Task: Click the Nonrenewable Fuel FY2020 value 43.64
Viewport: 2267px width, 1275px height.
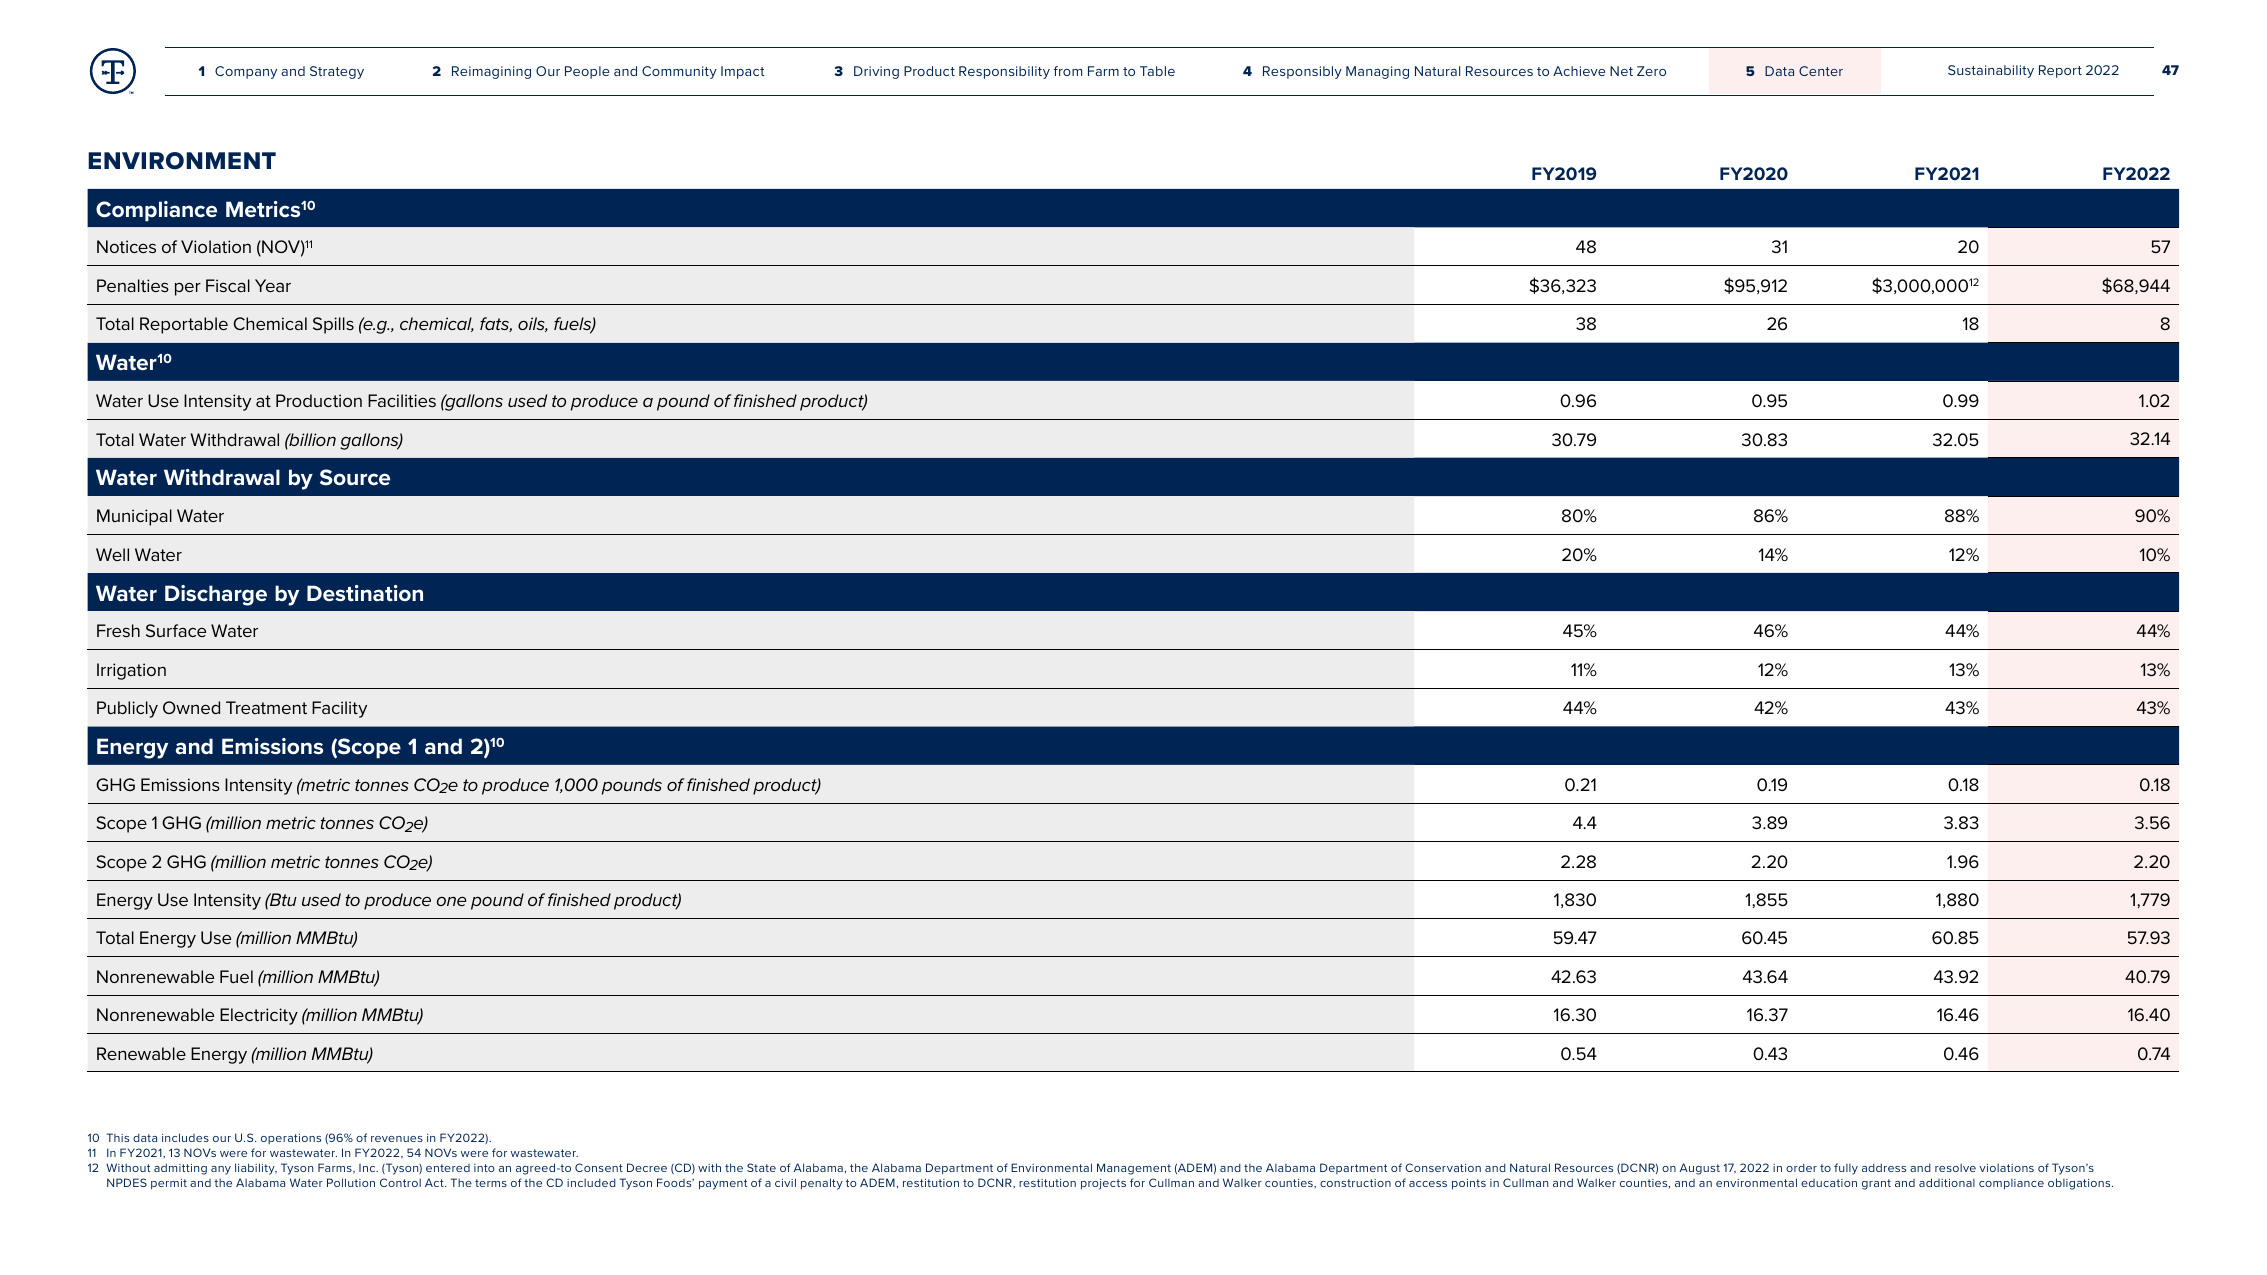Action: tap(1764, 977)
